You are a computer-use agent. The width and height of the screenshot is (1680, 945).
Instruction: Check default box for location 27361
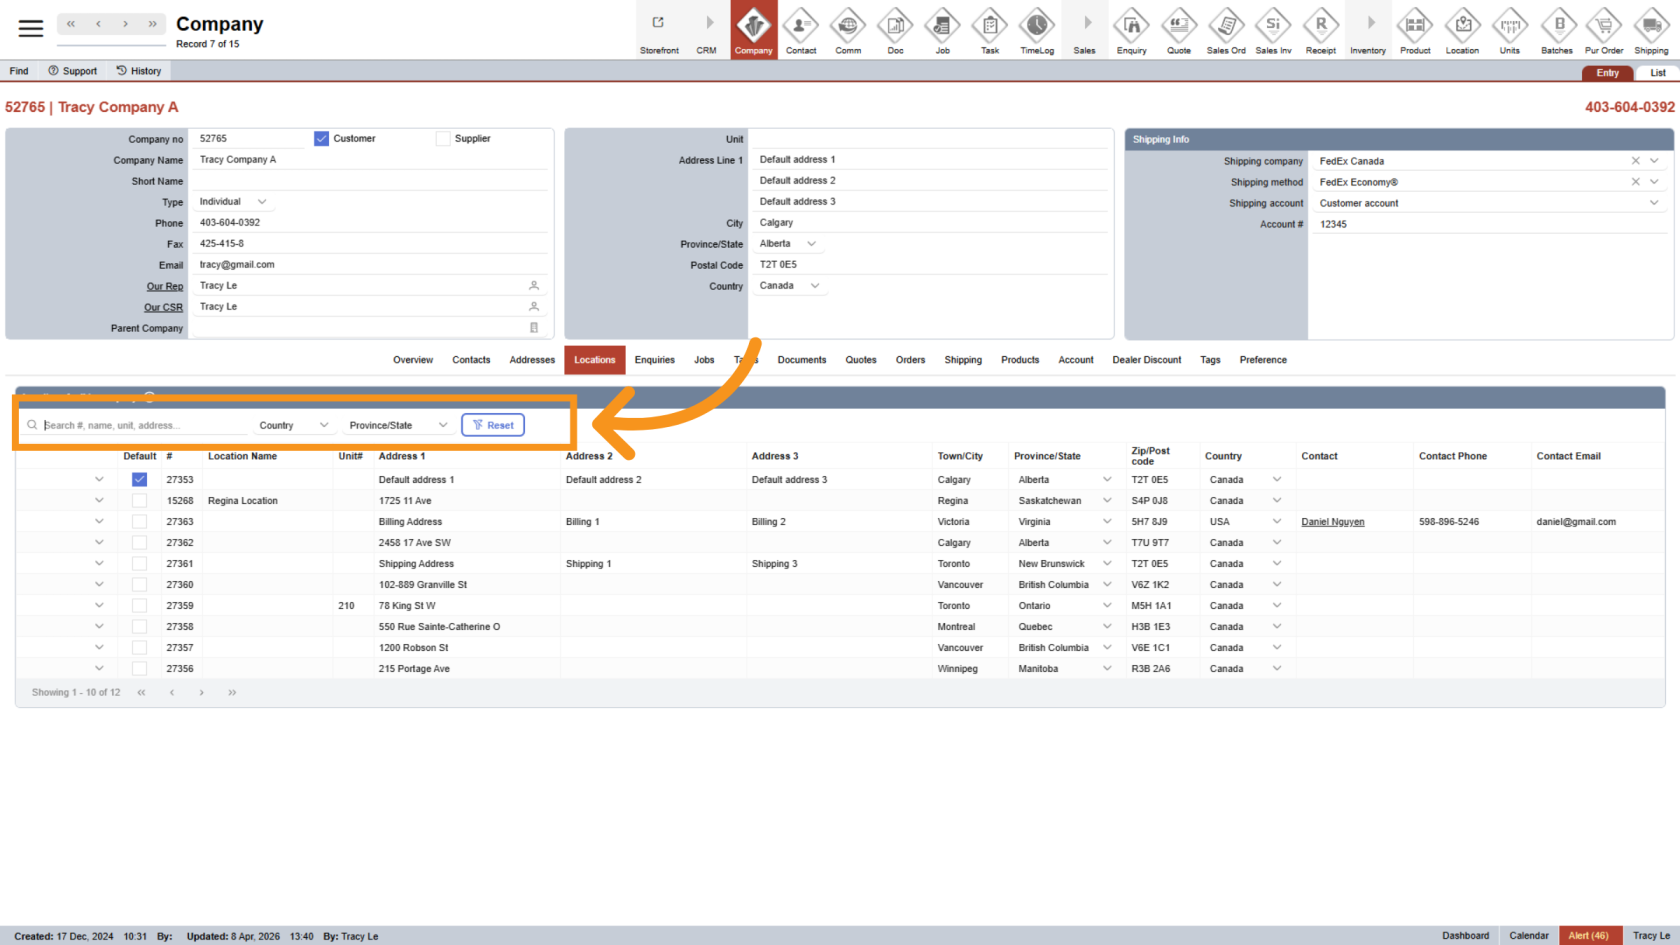(x=139, y=564)
